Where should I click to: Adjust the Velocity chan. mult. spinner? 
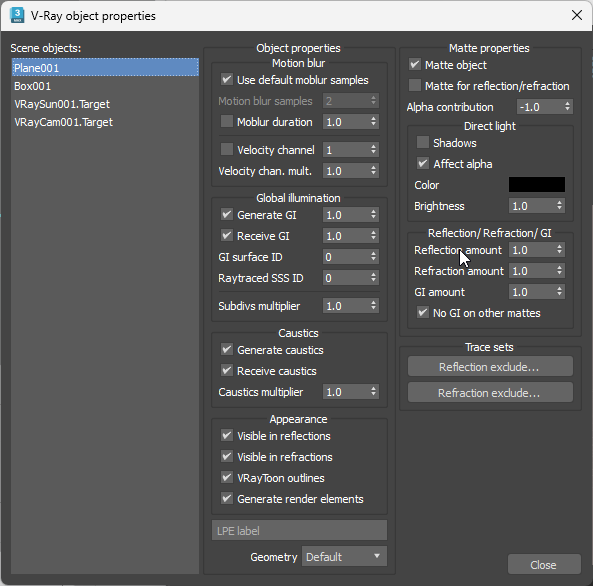click(373, 171)
